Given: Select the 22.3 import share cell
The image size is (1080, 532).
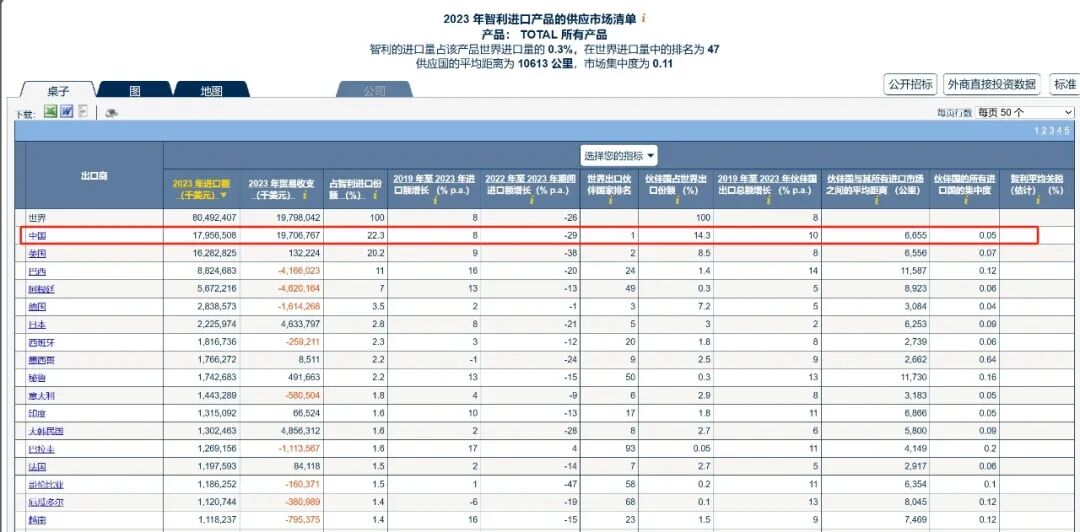Looking at the screenshot, I should point(375,236).
